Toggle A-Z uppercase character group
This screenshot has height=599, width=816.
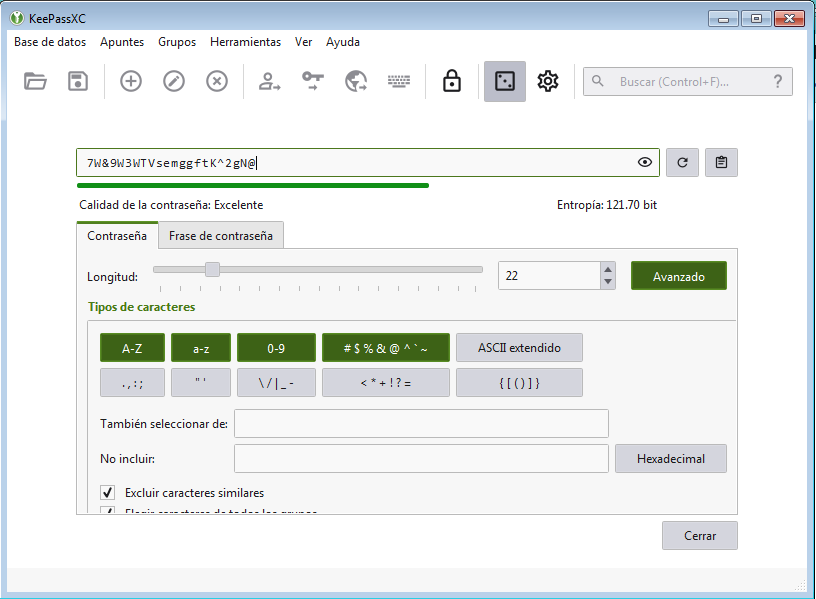pos(132,348)
